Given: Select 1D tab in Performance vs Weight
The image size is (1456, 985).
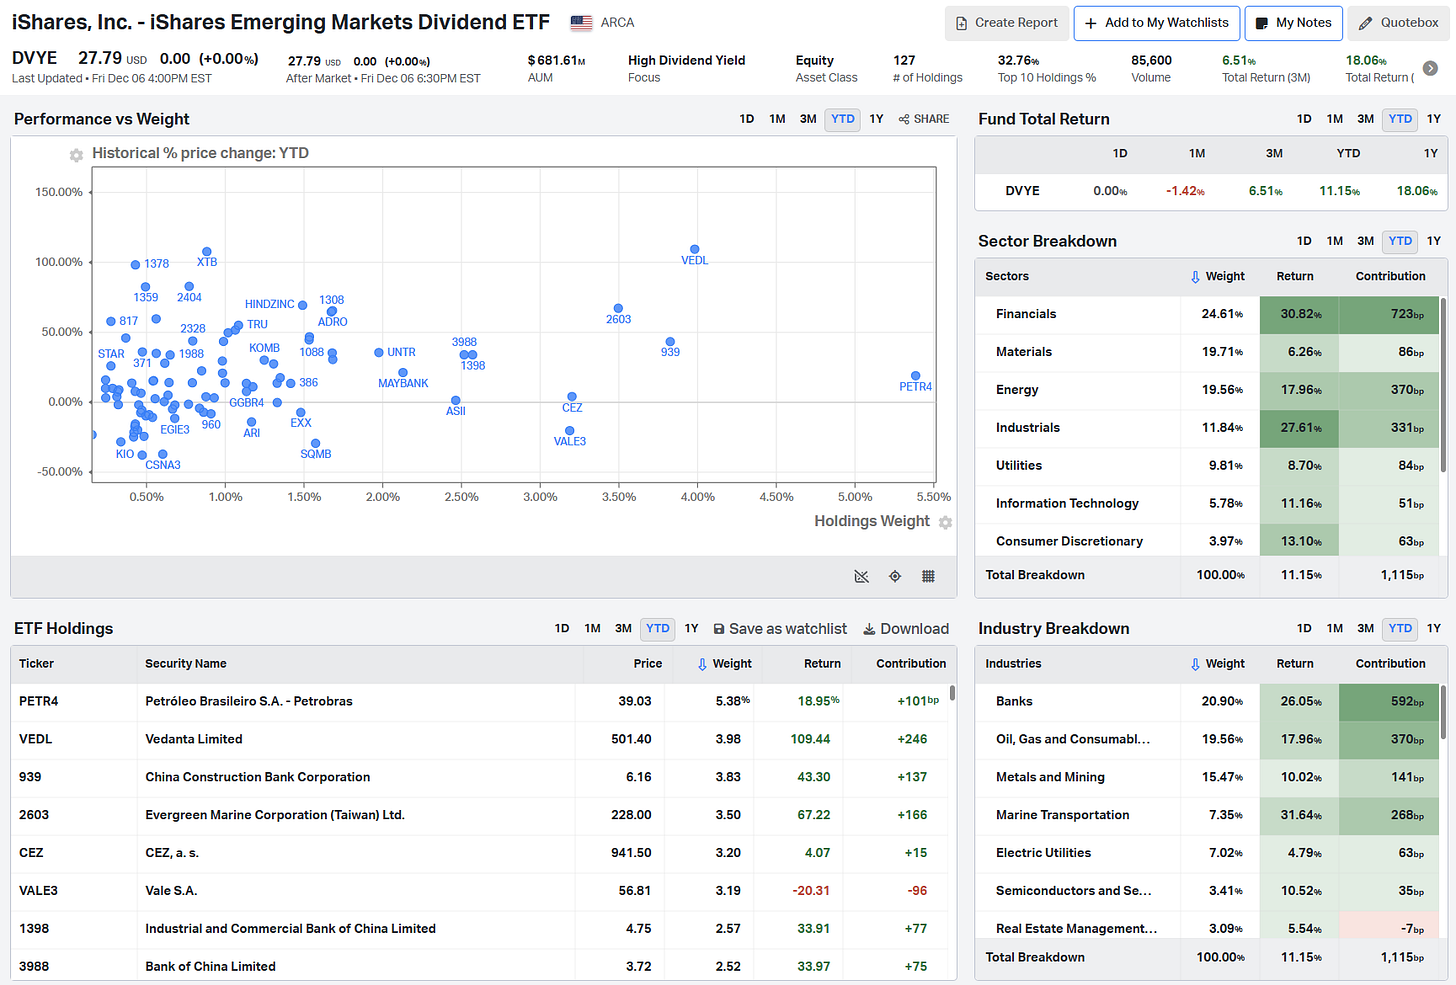Looking at the screenshot, I should click(747, 119).
